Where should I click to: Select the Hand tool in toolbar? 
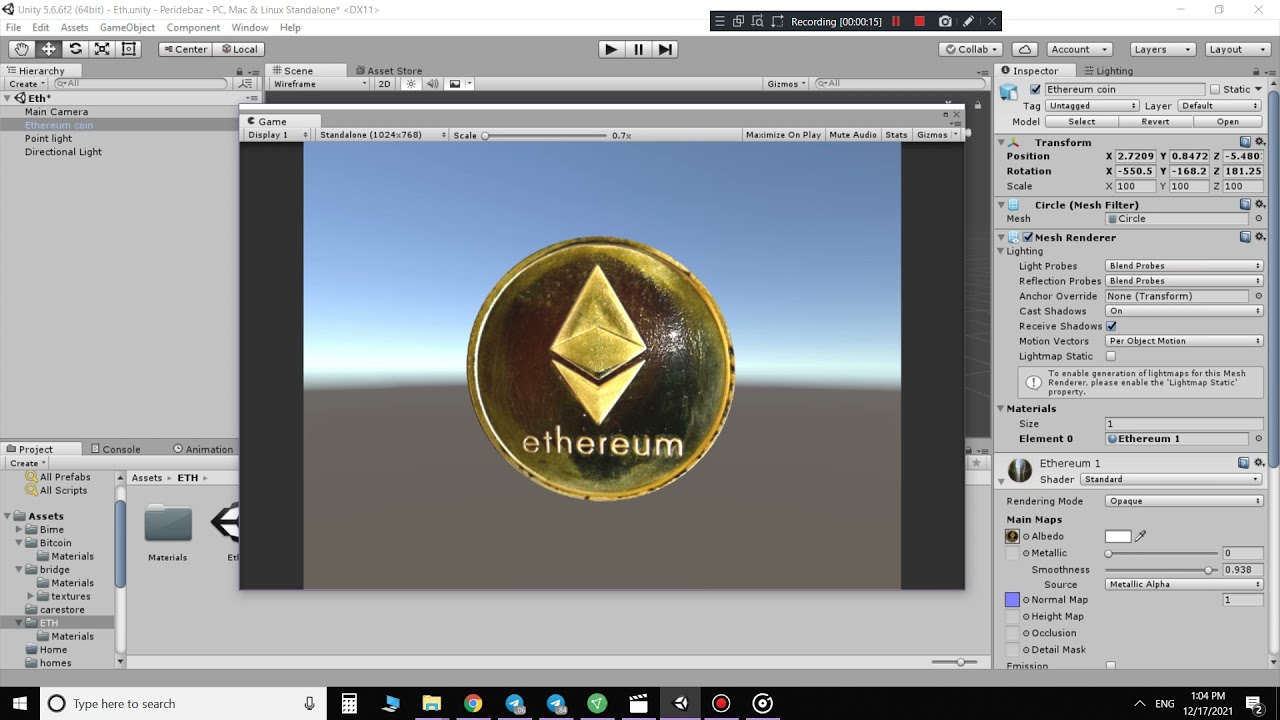coord(21,49)
